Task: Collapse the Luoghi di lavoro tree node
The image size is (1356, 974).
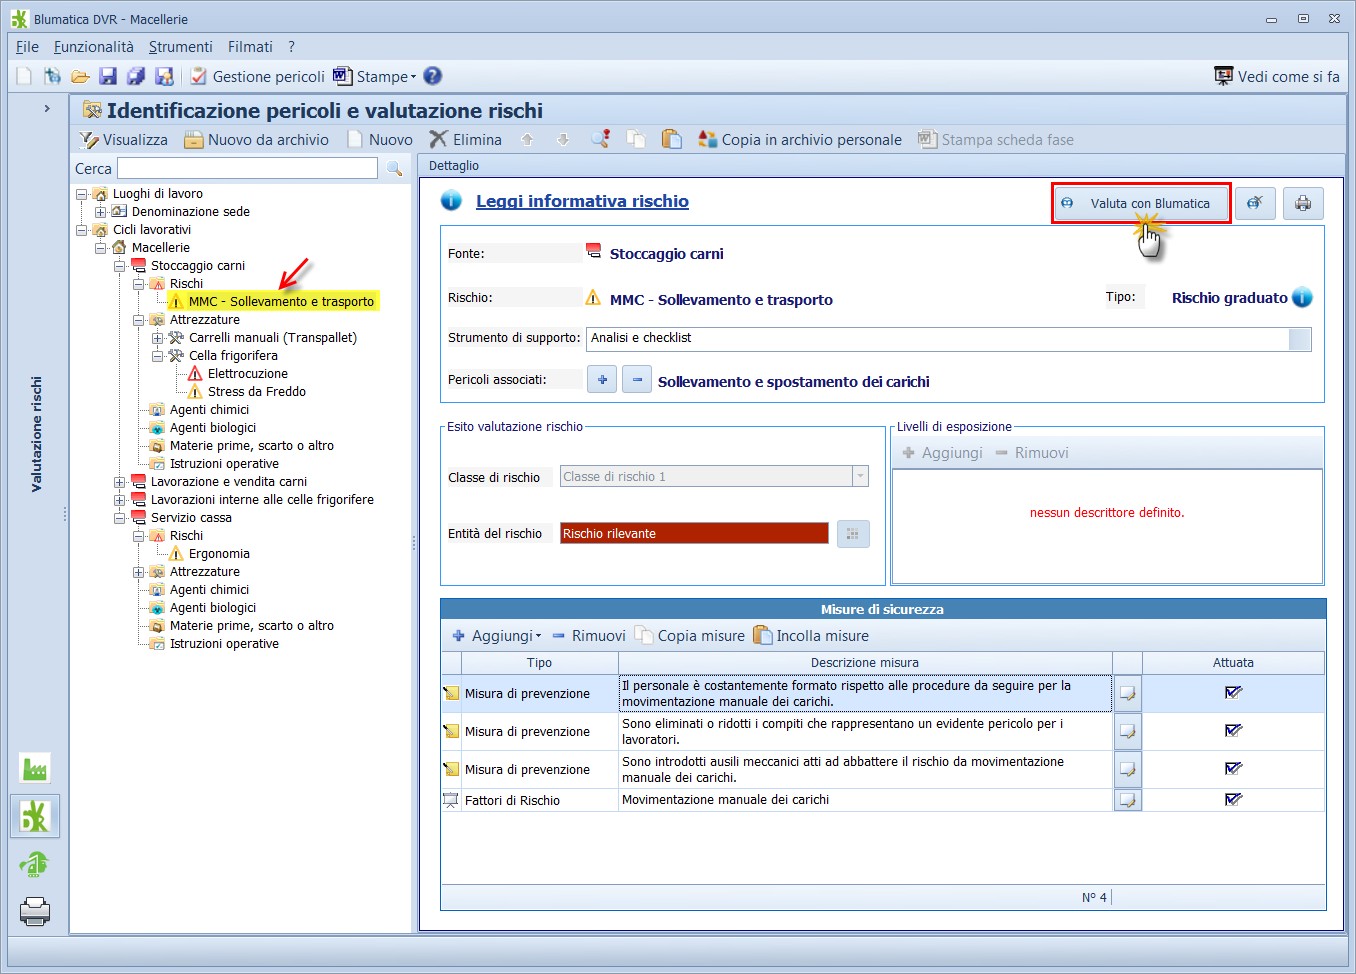Action: tap(82, 194)
